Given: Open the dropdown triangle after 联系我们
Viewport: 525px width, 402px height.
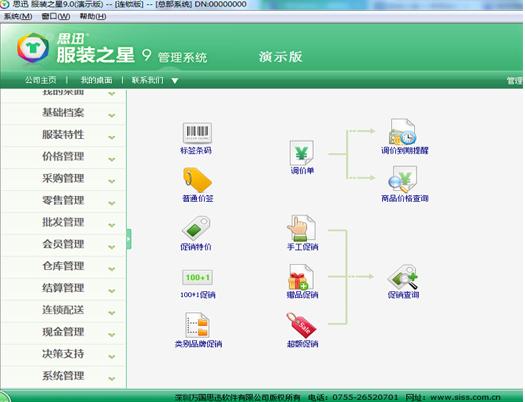Looking at the screenshot, I should coord(175,81).
